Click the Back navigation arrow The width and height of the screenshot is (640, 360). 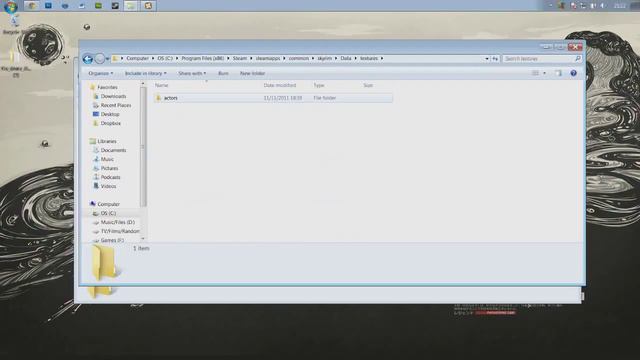pos(87,59)
